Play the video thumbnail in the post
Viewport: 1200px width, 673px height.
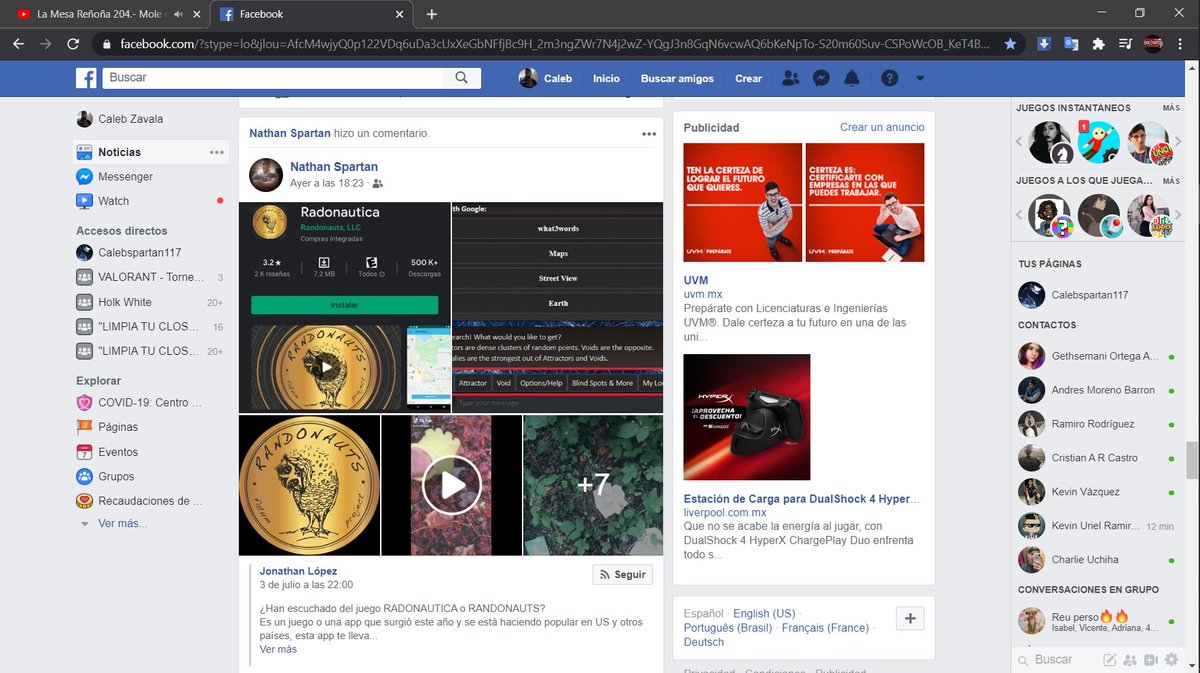pos(451,485)
